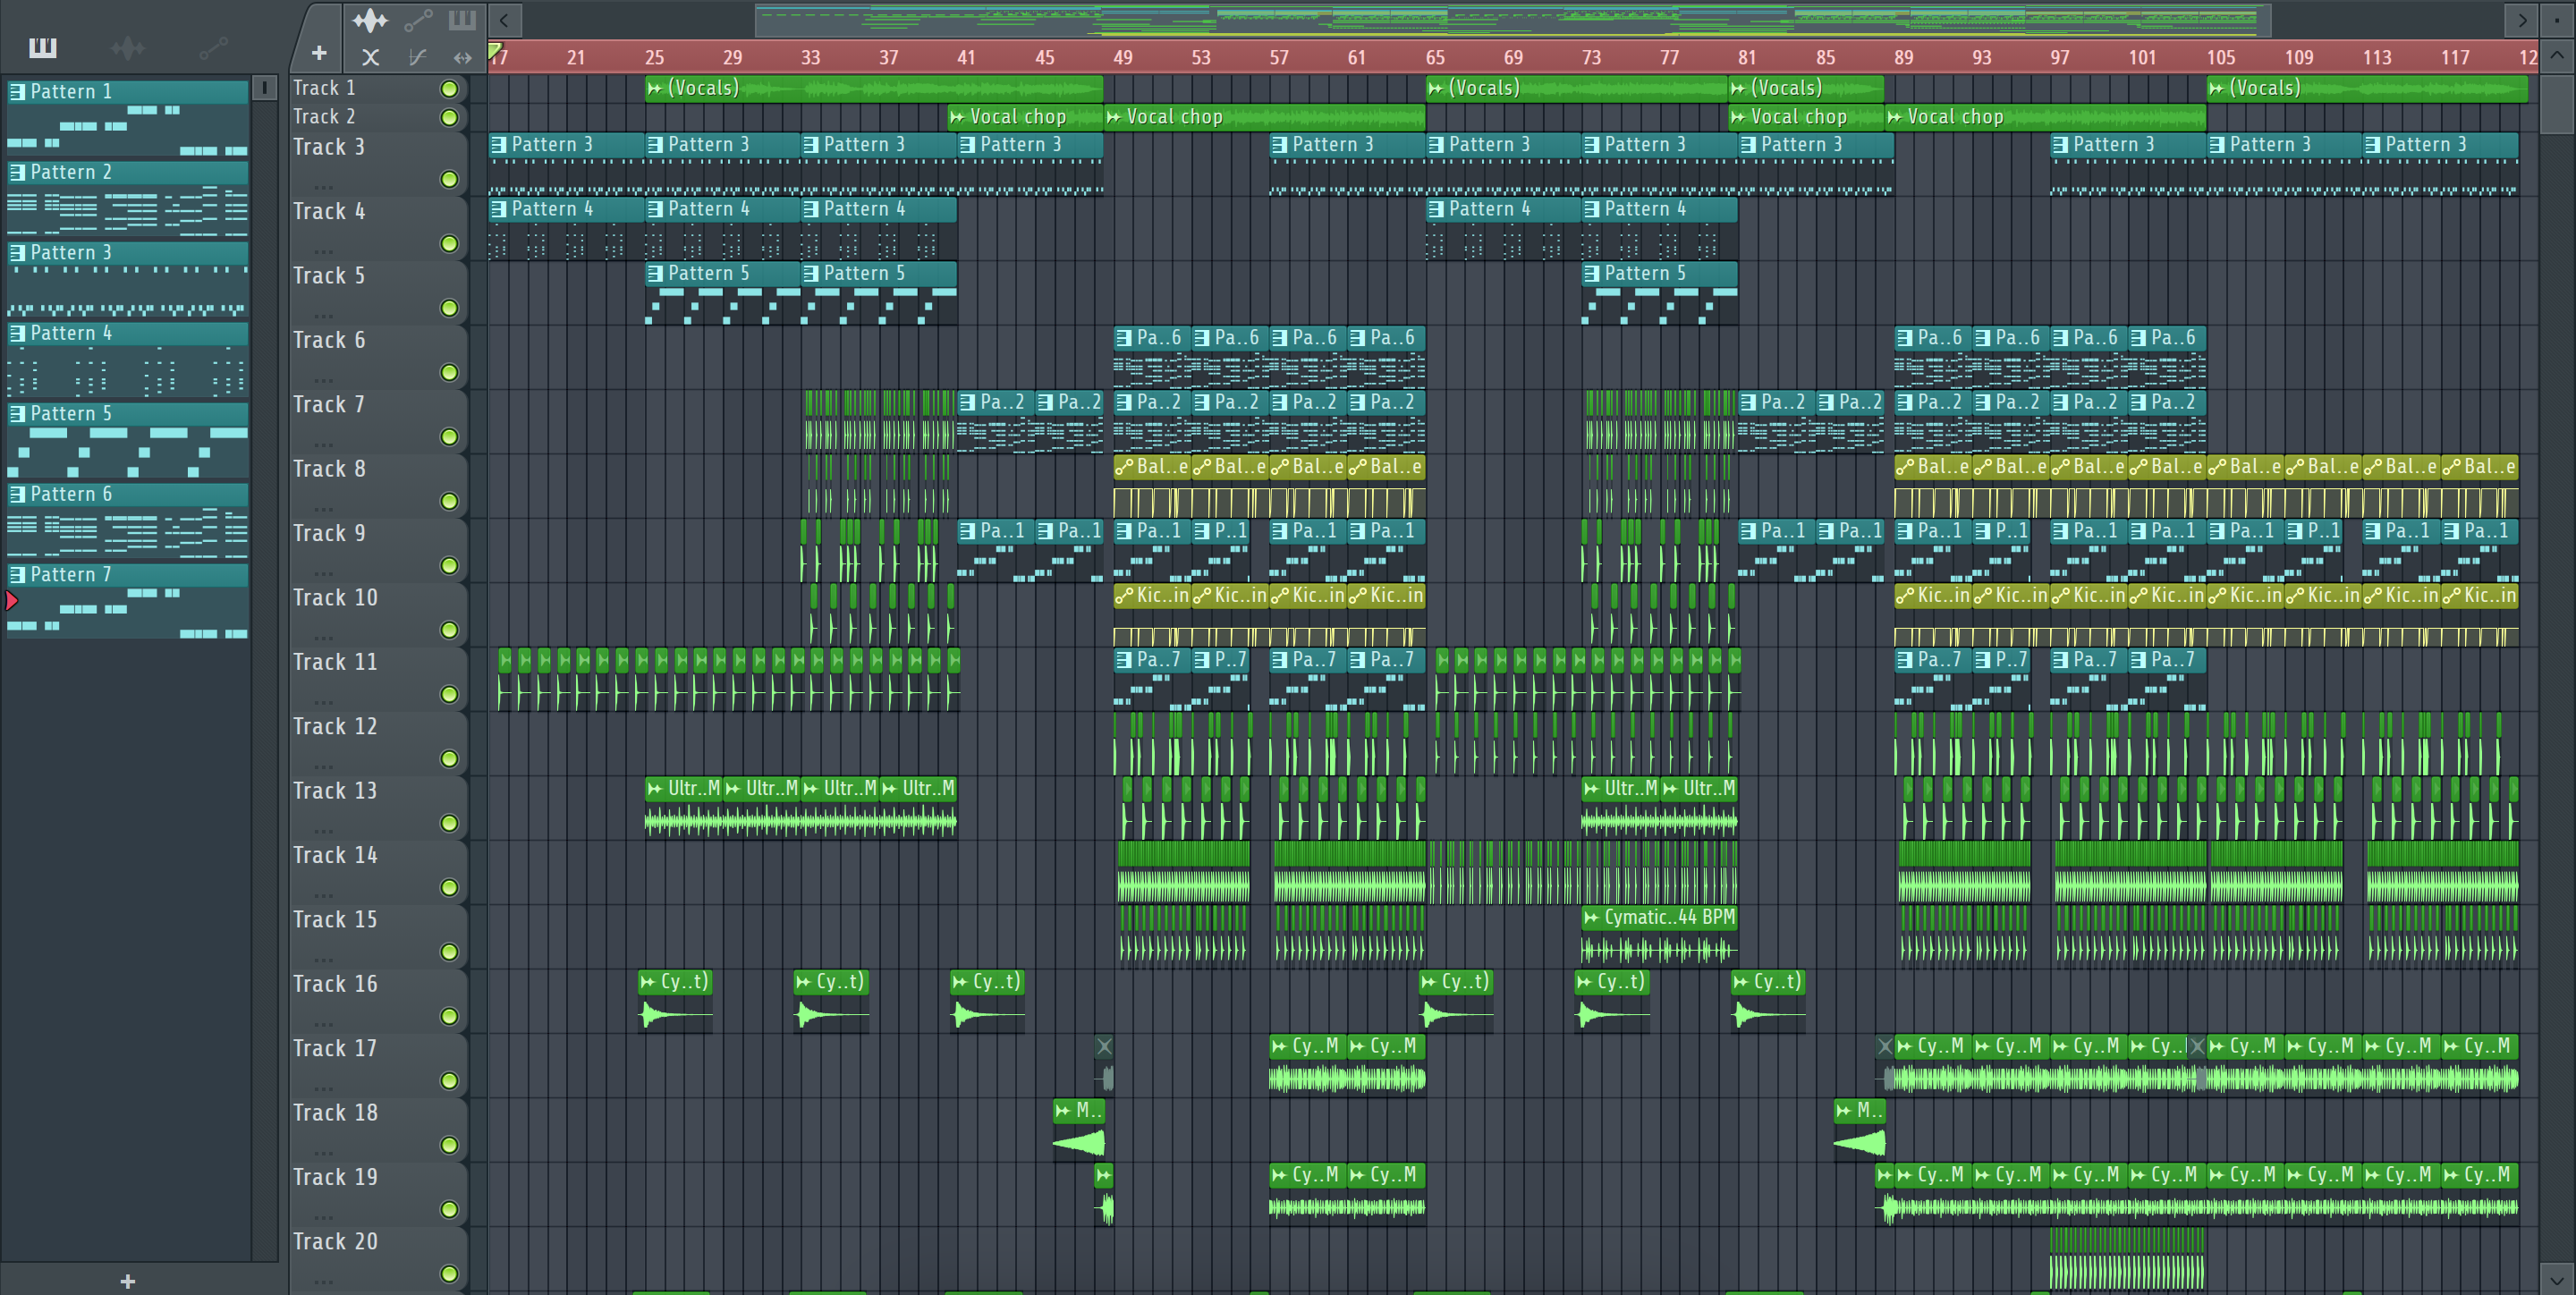Select the Track 12 header label
The image size is (2576, 1295).
(335, 726)
